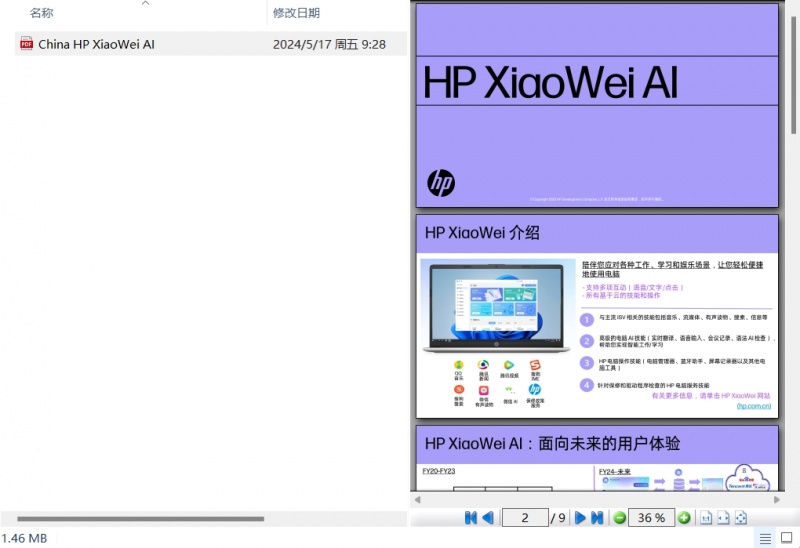Screen dimensions: 800x548
Task: Click the page number field showing 2
Action: pyautogui.click(x=525, y=518)
